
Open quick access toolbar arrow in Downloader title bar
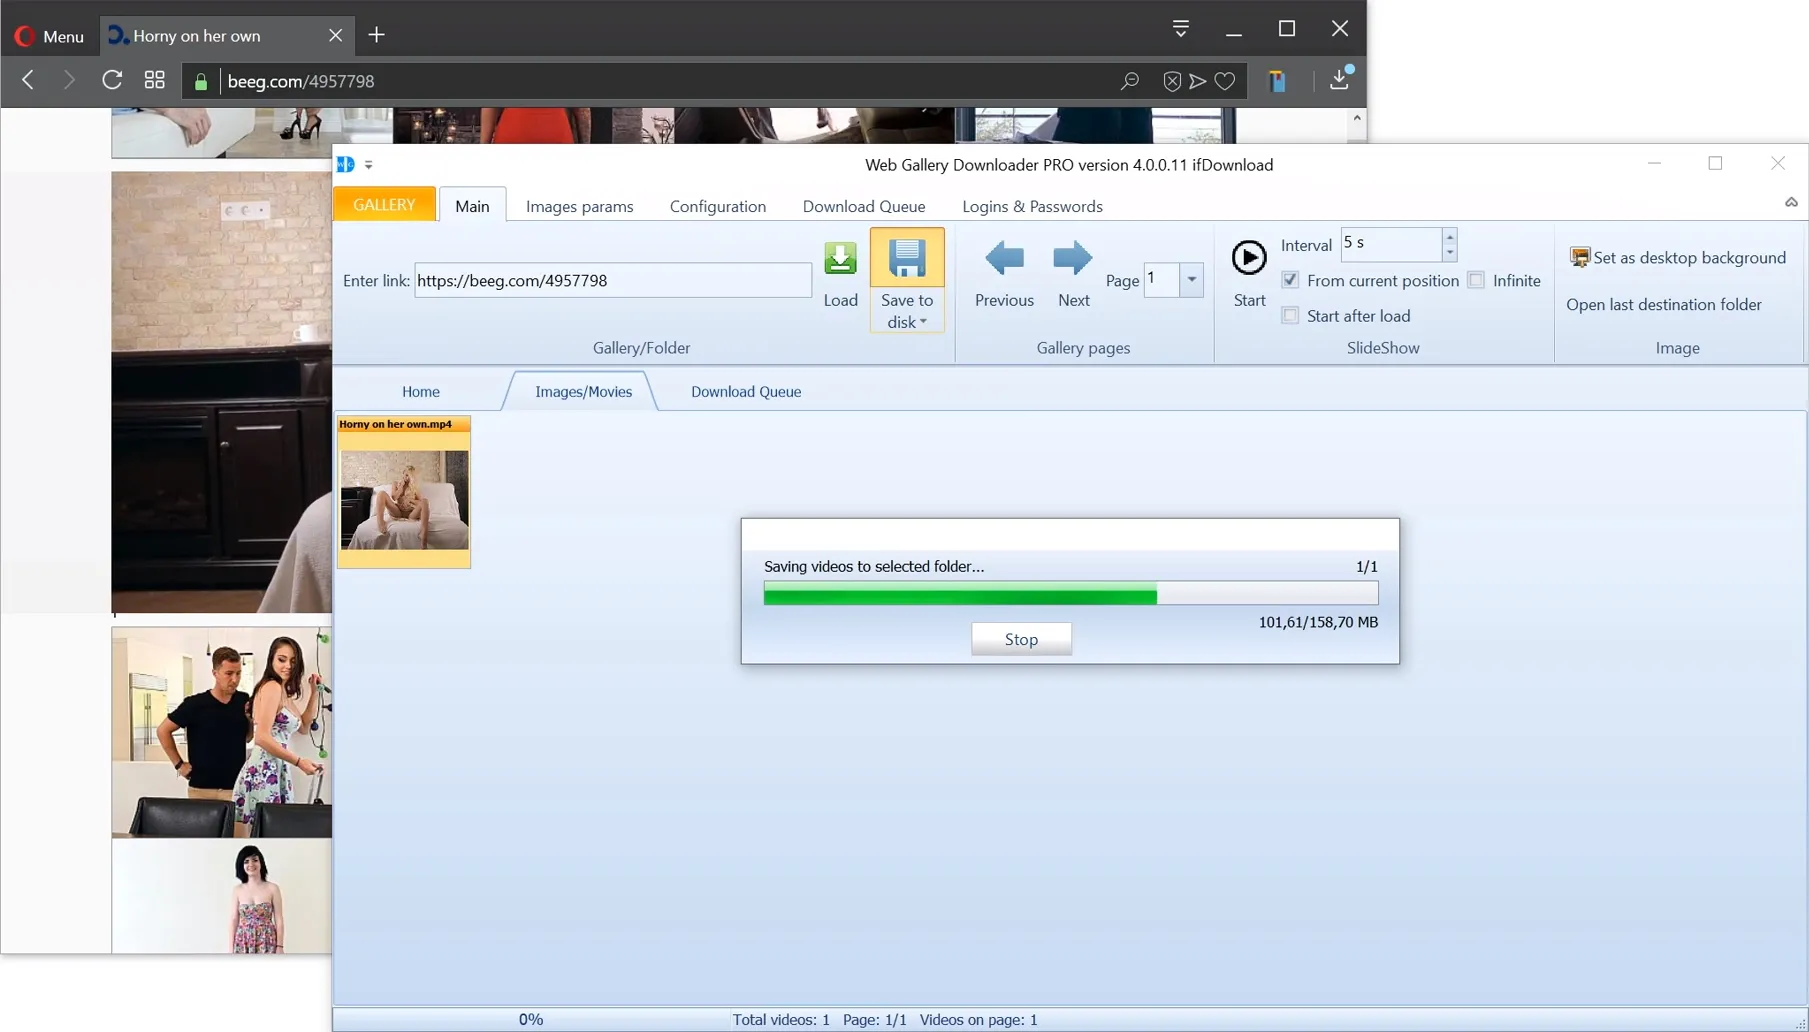click(x=369, y=165)
